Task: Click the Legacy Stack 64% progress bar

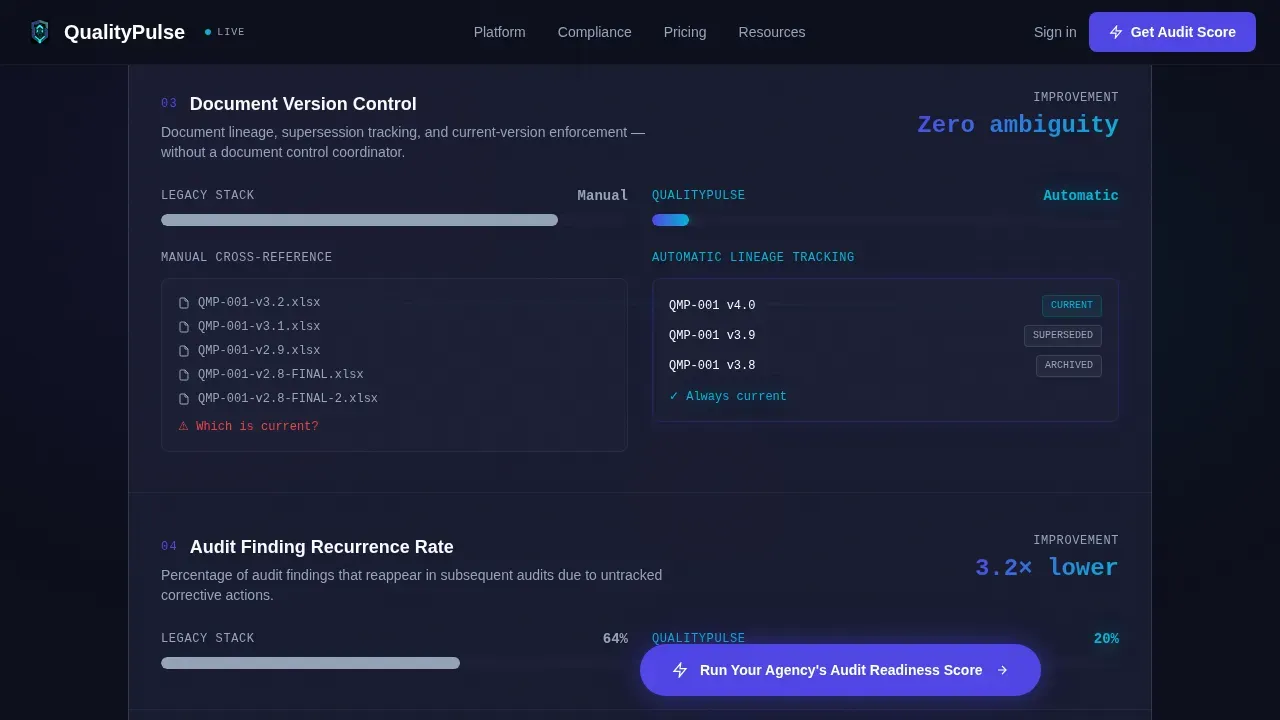Action: [x=394, y=663]
